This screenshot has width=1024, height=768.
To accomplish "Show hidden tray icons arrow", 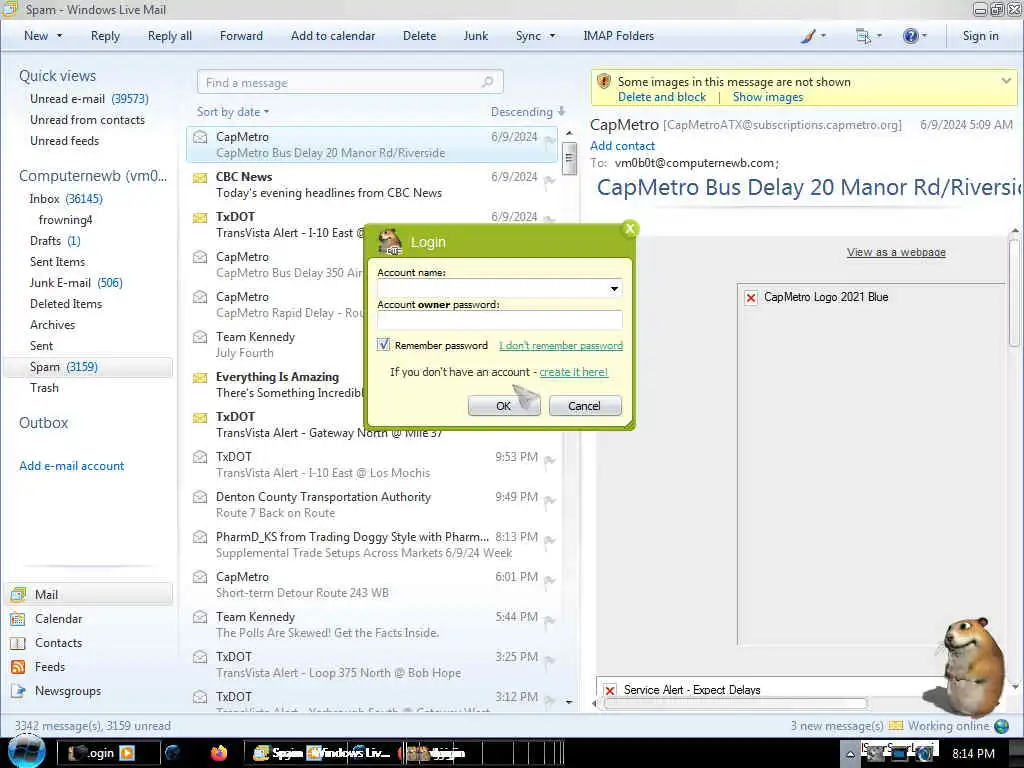I will [x=850, y=754].
